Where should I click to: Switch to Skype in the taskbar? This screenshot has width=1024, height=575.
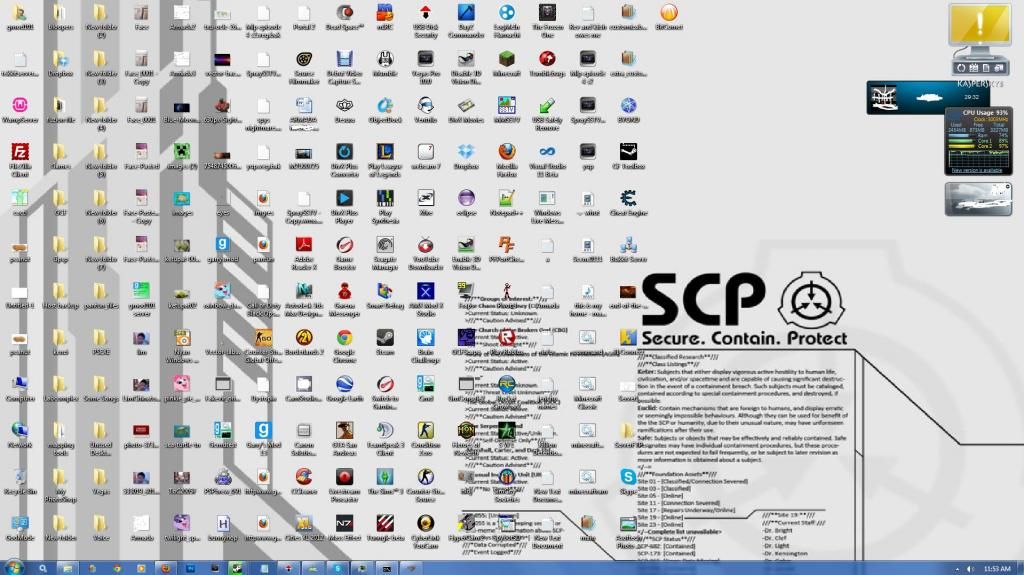pos(337,568)
